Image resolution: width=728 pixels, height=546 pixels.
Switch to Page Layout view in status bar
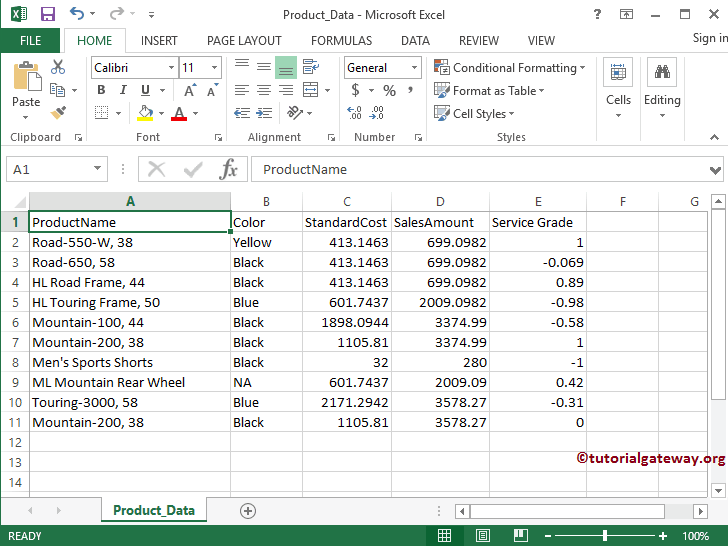(481, 536)
